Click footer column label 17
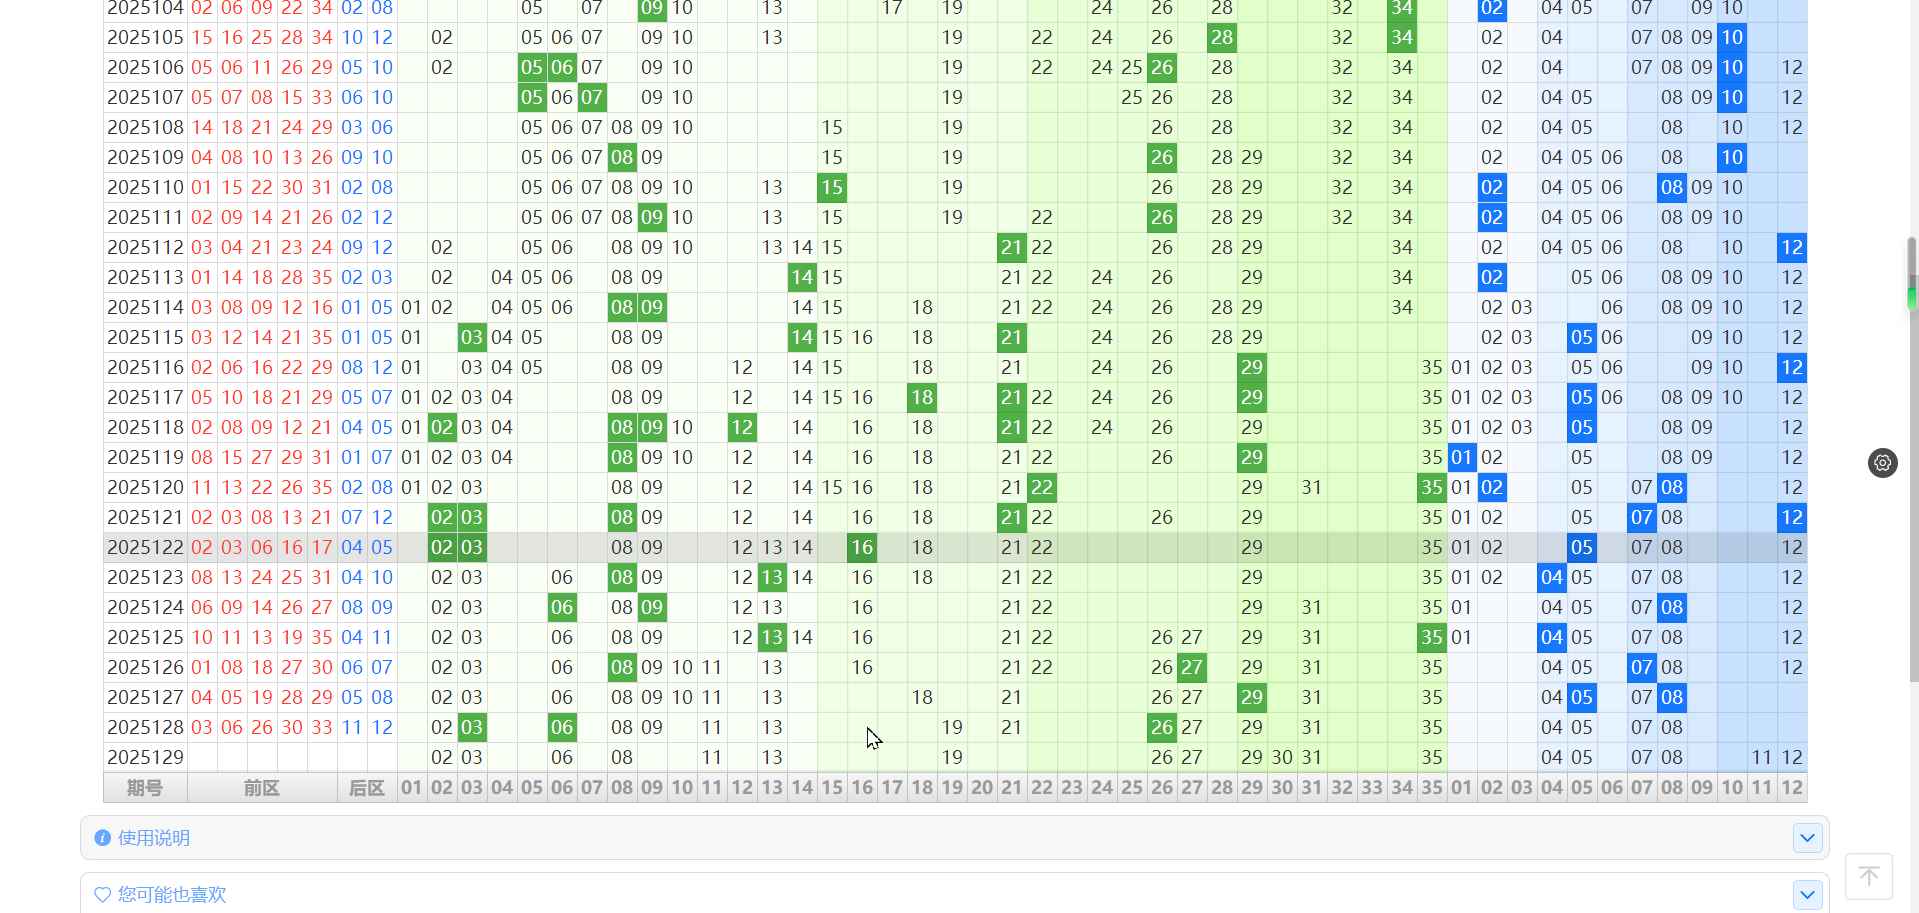This screenshot has height=913, width=1919. point(892,788)
